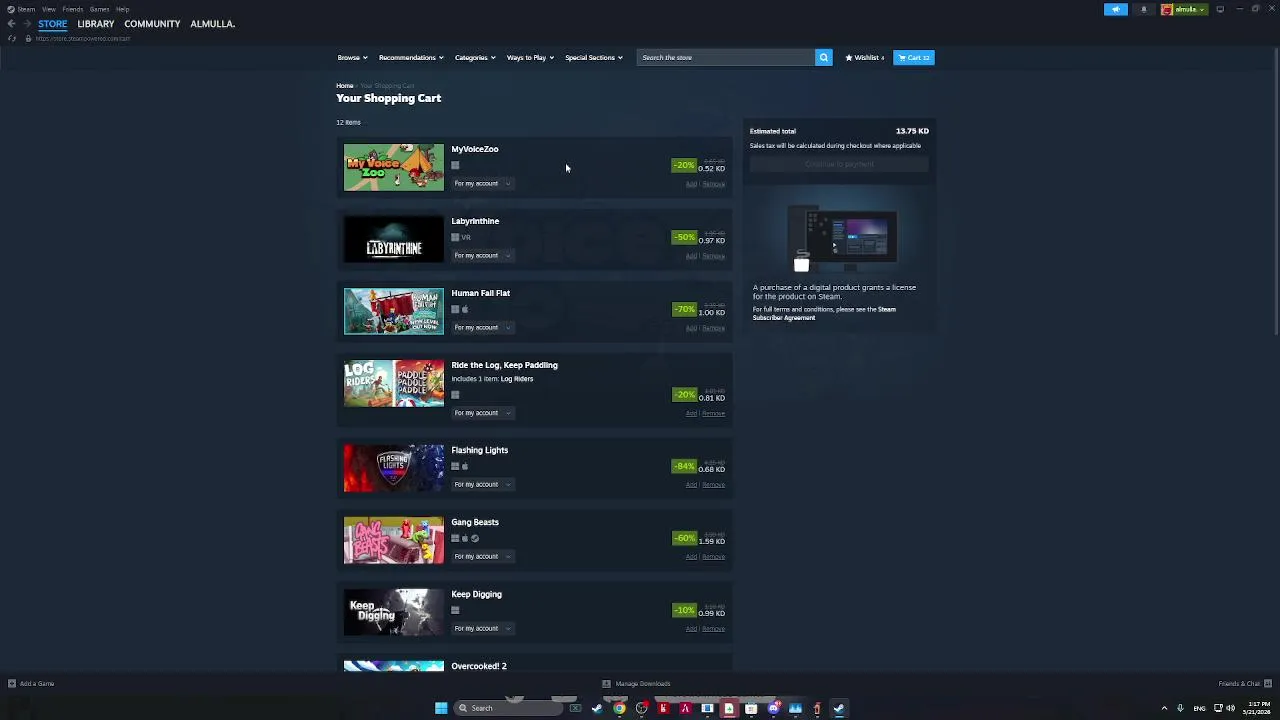
Task: Click the taskbar volume icon
Action: click(x=1232, y=708)
